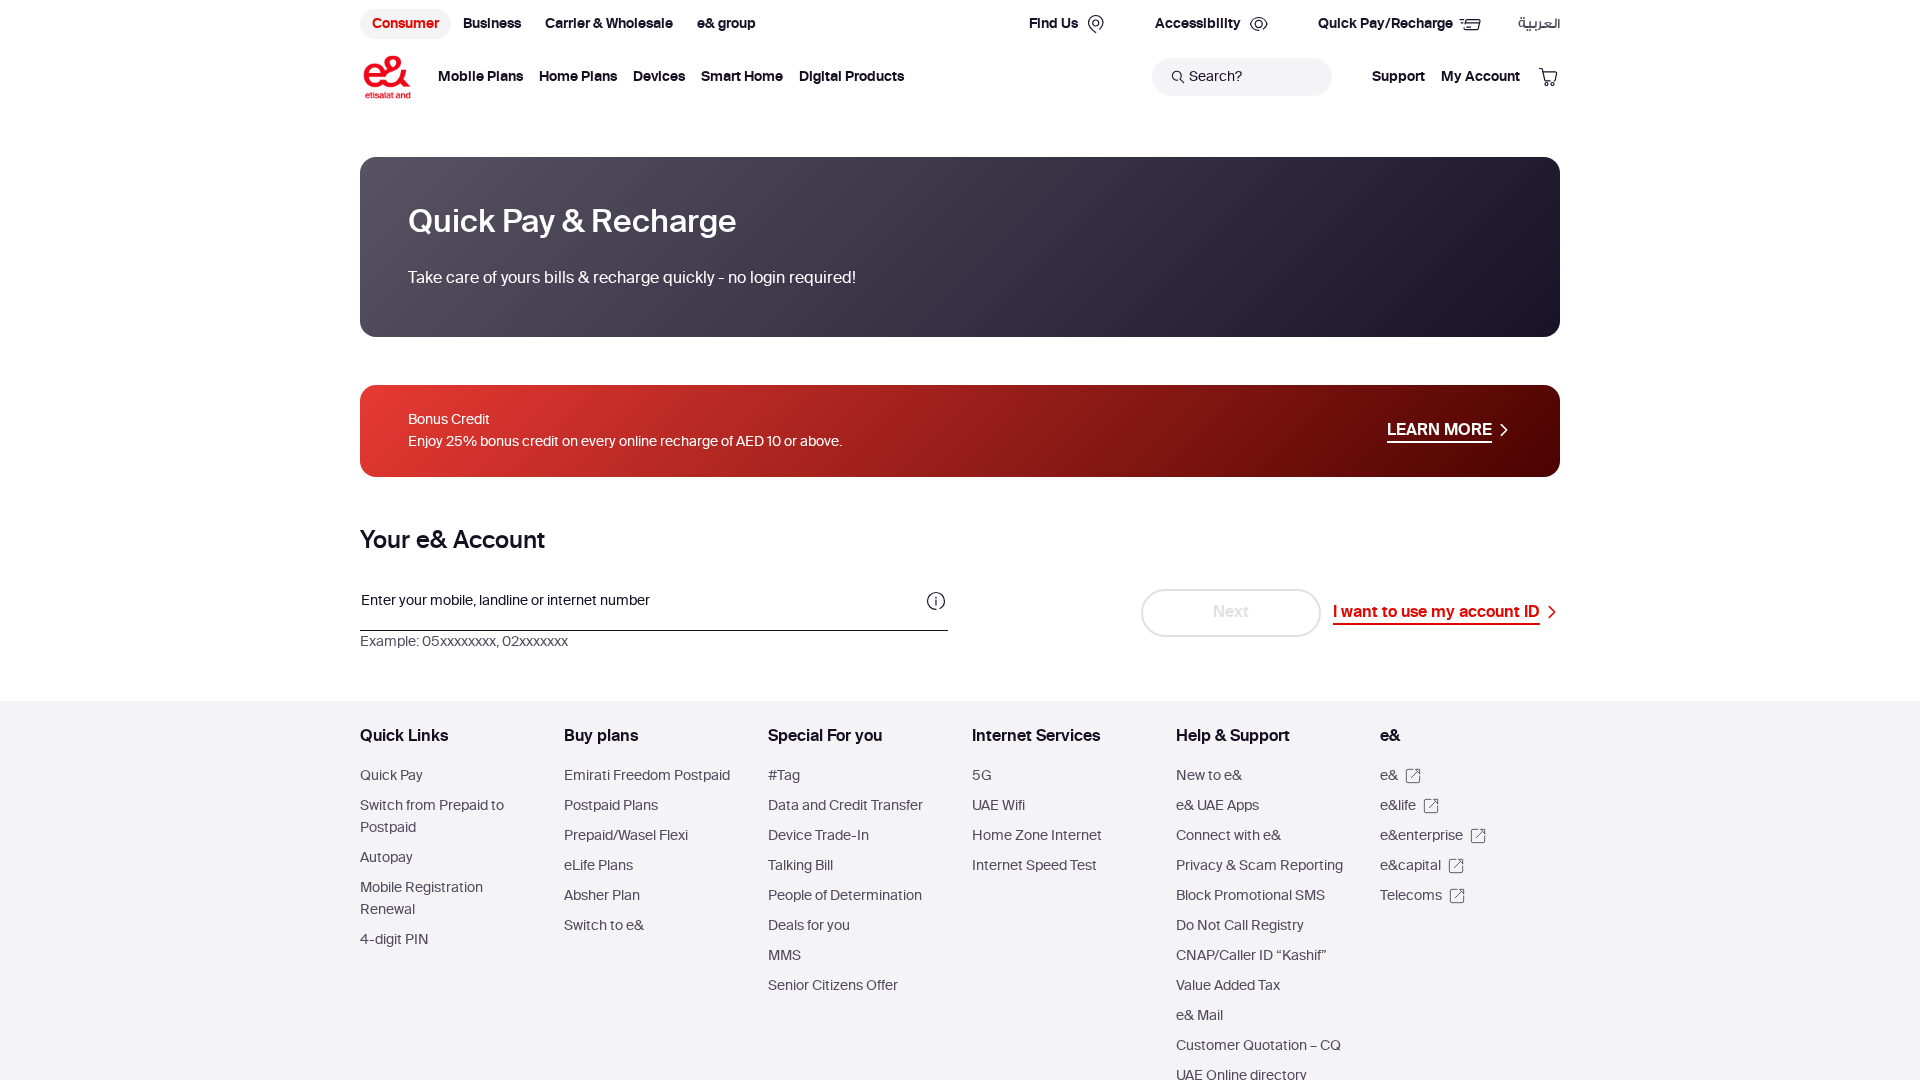This screenshot has height=1080, width=1920.
Task: Open the 5G link
Action: [x=982, y=776]
